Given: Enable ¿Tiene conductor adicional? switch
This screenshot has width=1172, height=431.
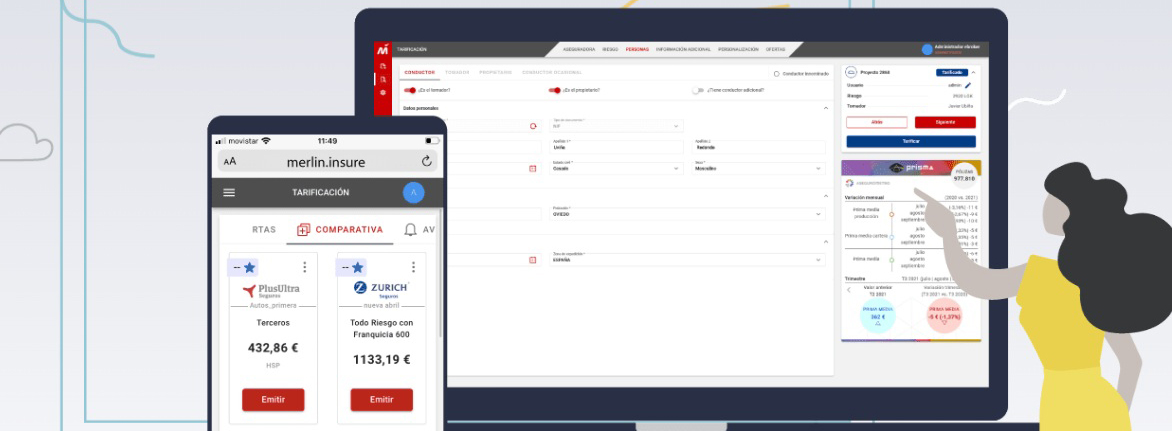Looking at the screenshot, I should 697,90.
